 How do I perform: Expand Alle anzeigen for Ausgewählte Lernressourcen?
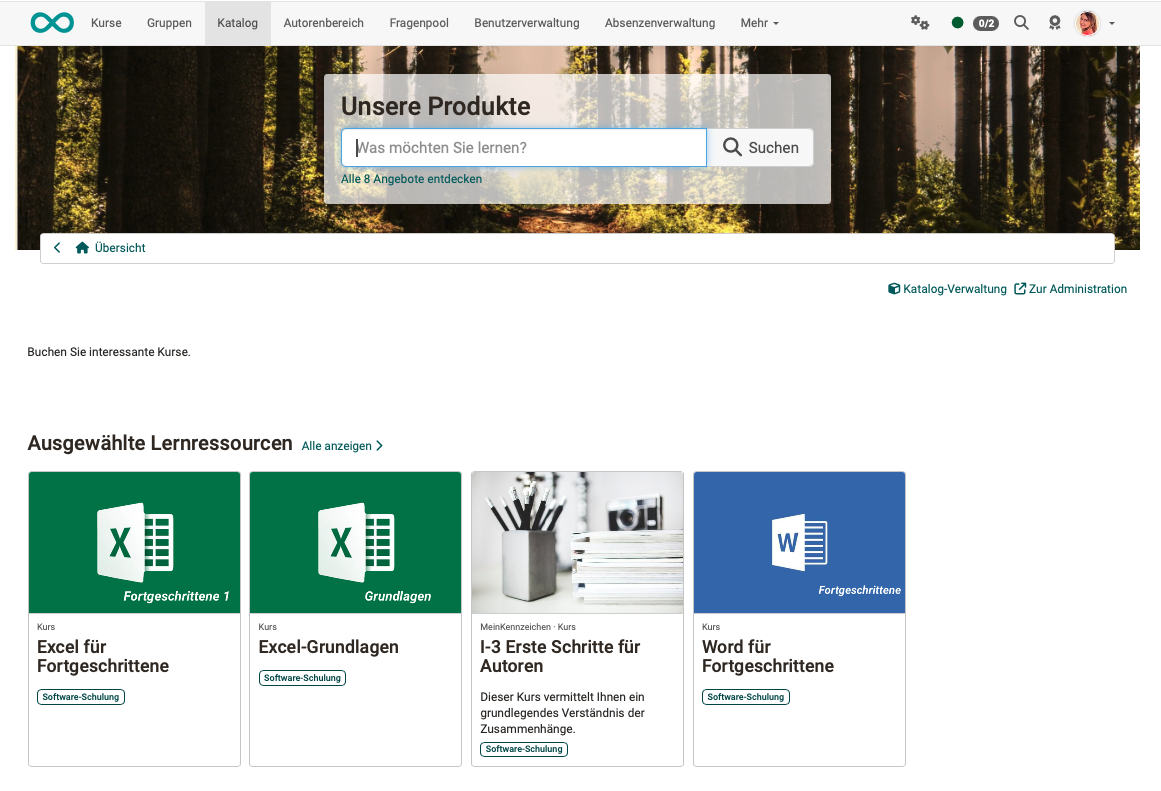tap(338, 446)
